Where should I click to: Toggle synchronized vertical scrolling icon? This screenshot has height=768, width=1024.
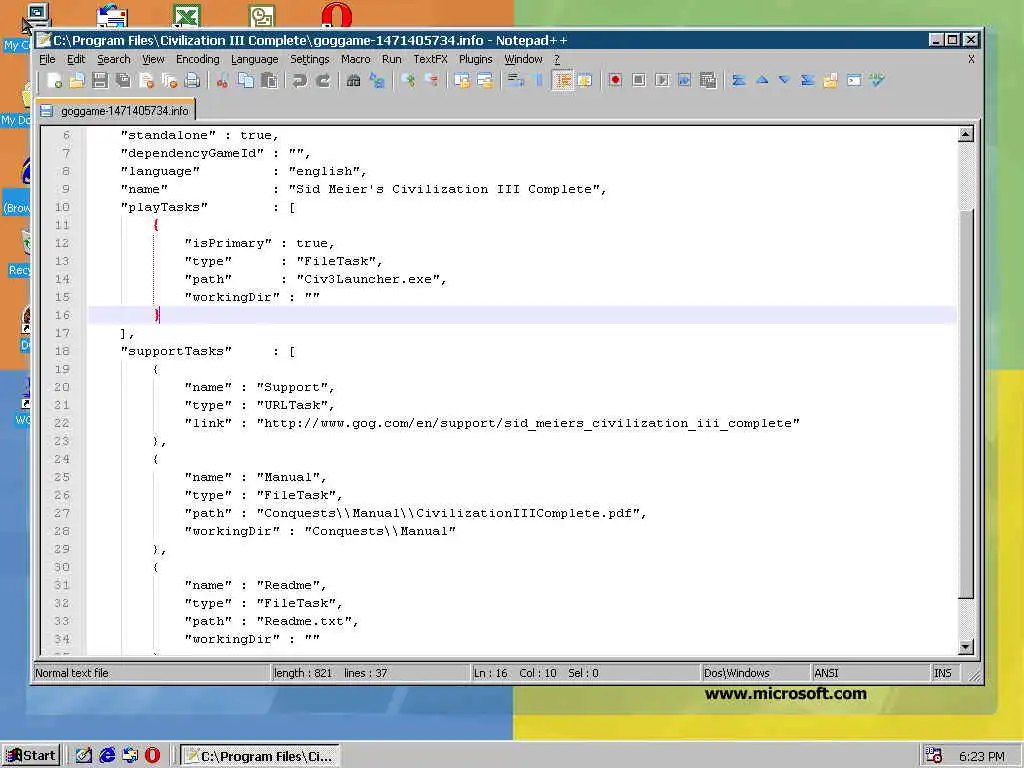[x=462, y=80]
